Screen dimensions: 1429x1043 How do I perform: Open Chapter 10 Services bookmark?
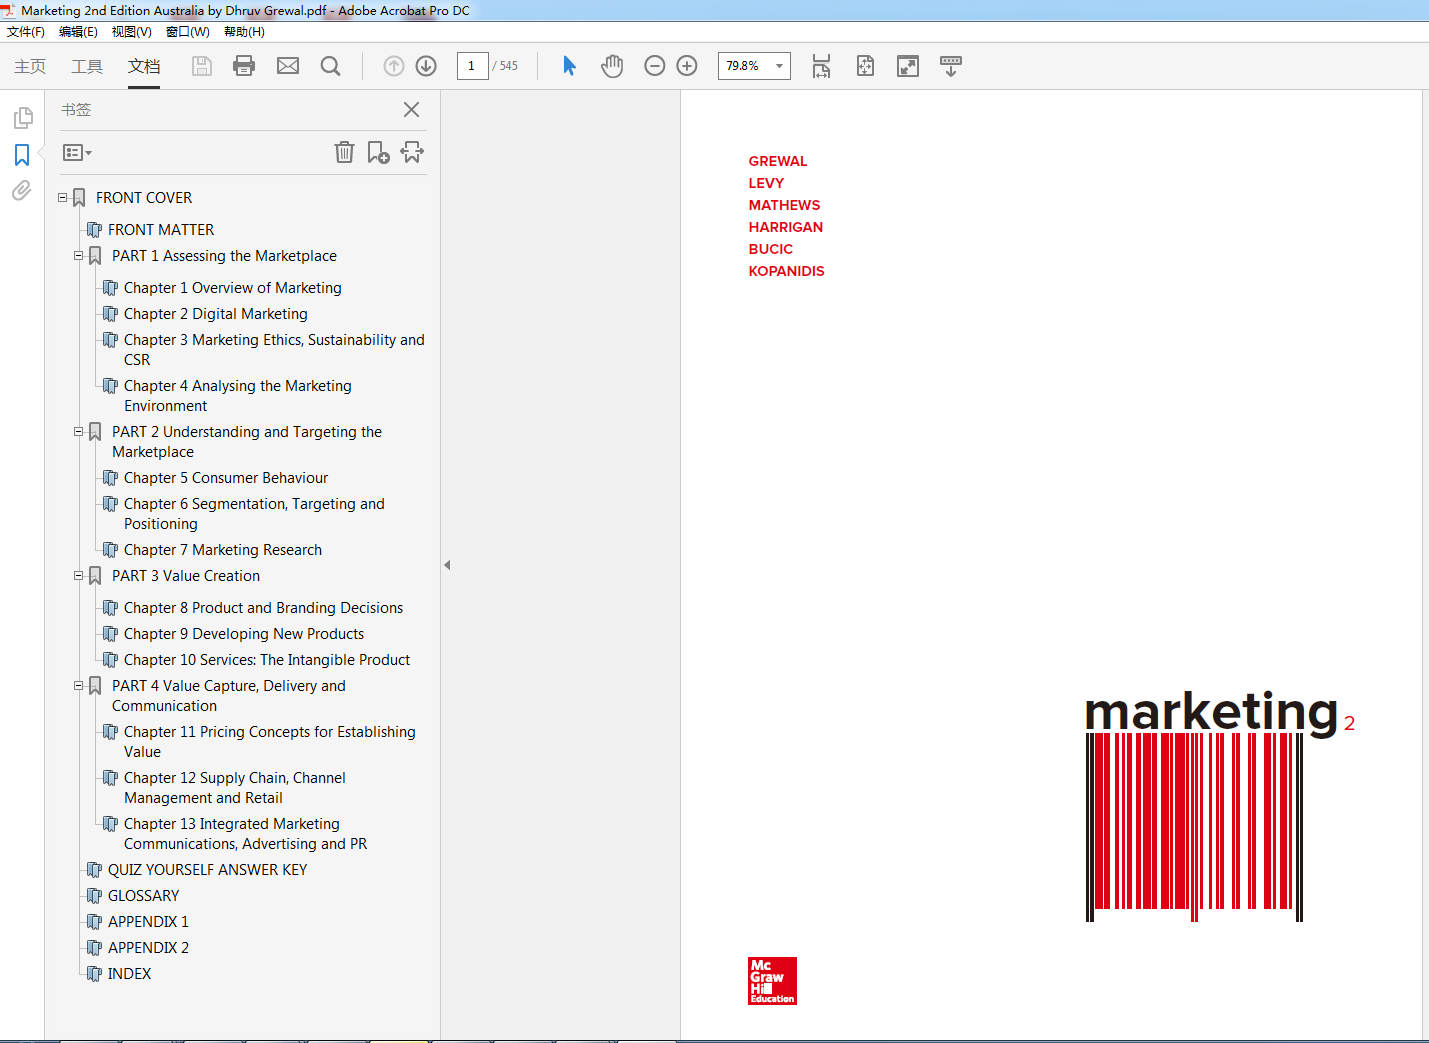tap(267, 660)
